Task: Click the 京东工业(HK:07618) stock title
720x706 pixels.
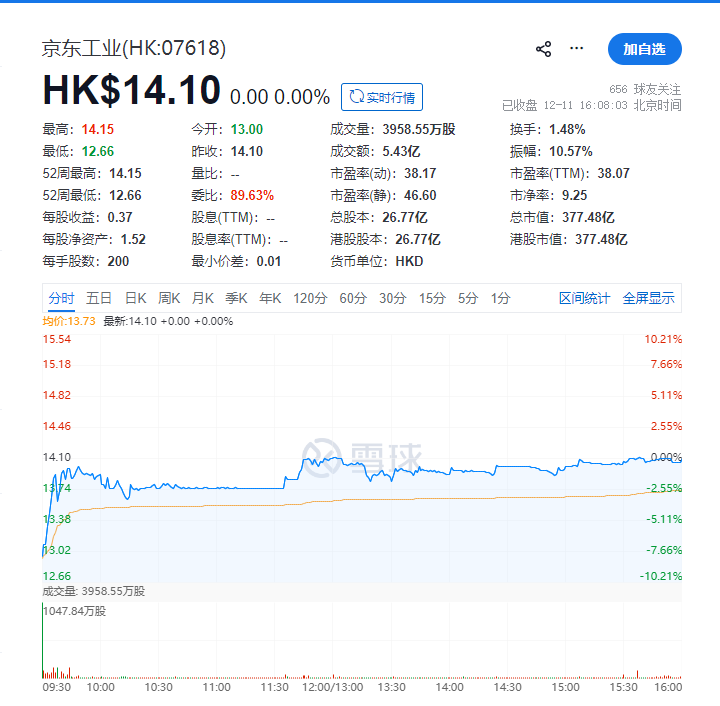Action: (134, 48)
